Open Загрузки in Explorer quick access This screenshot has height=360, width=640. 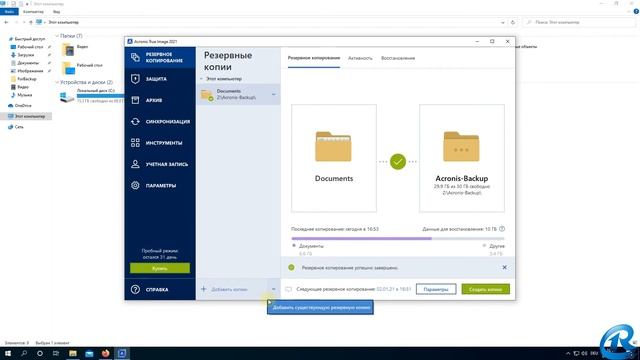click(x=25, y=55)
